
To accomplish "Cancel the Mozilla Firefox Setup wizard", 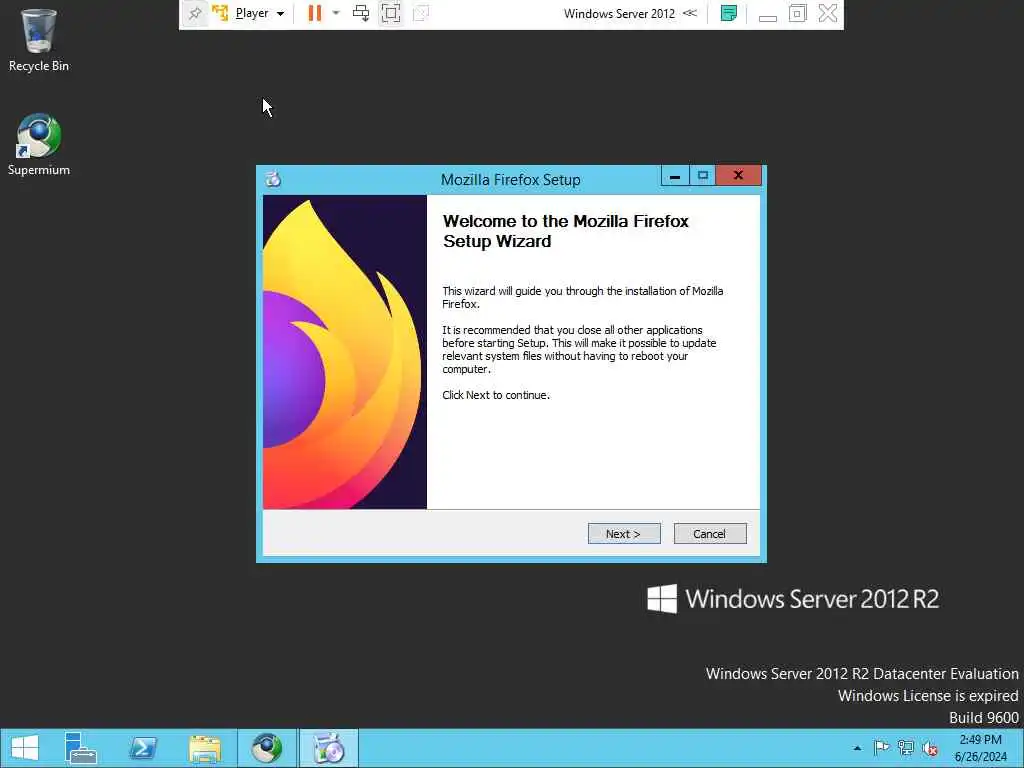I will click(x=710, y=534).
